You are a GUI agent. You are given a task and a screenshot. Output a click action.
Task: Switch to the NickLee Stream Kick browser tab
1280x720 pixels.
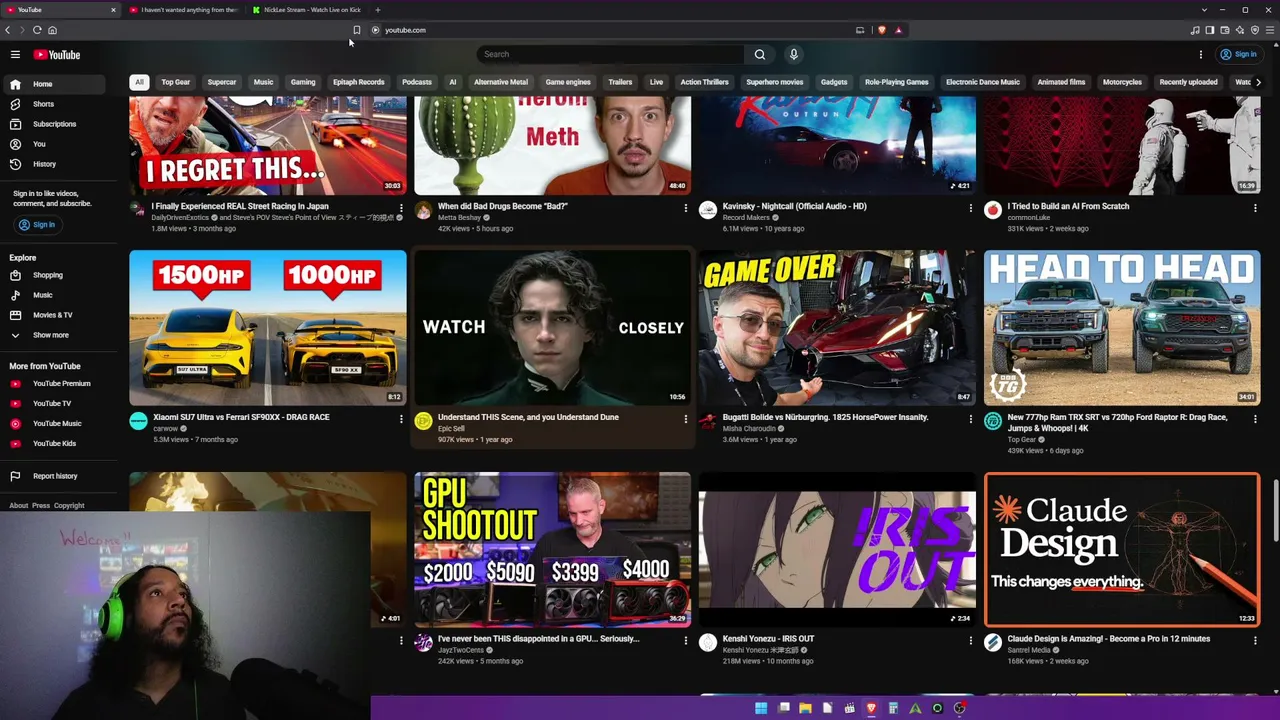tap(307, 10)
